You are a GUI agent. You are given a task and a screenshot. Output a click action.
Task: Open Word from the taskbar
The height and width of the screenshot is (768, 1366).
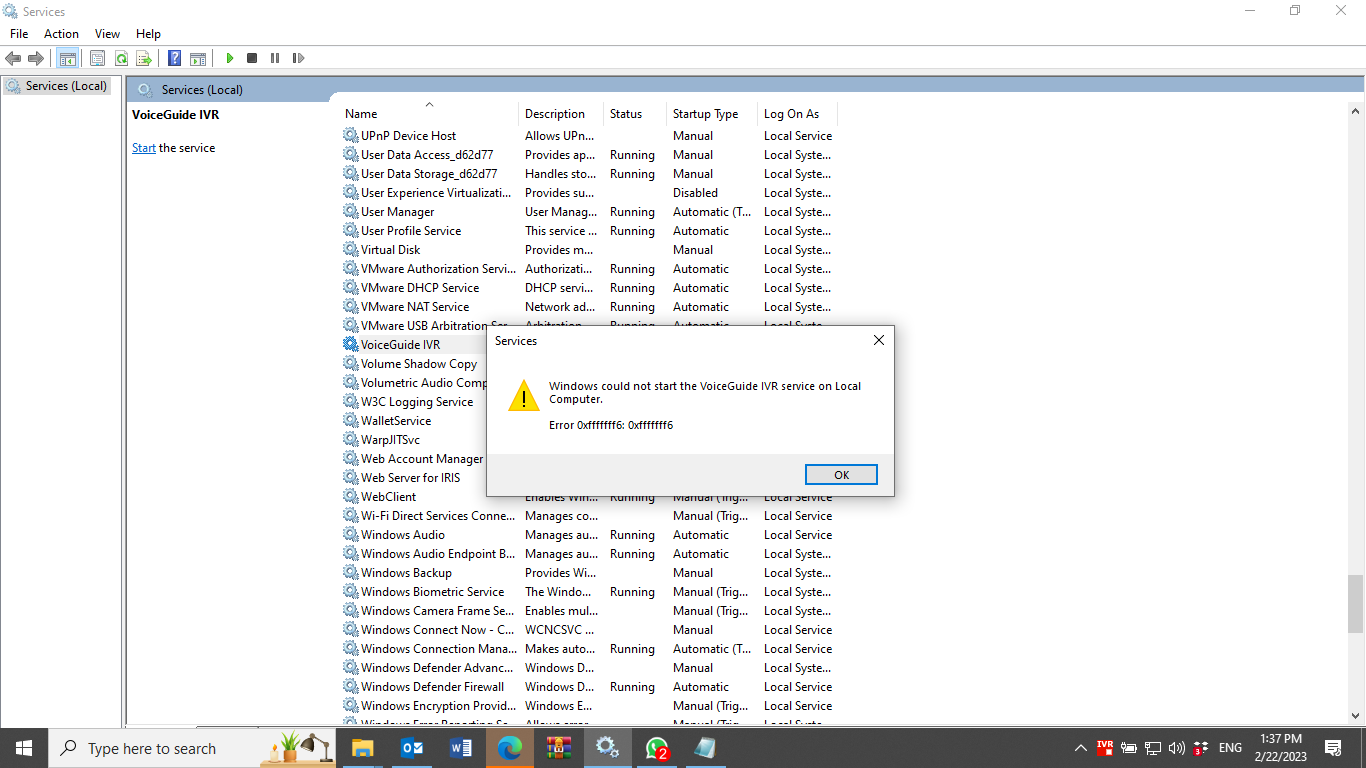pyautogui.click(x=460, y=748)
